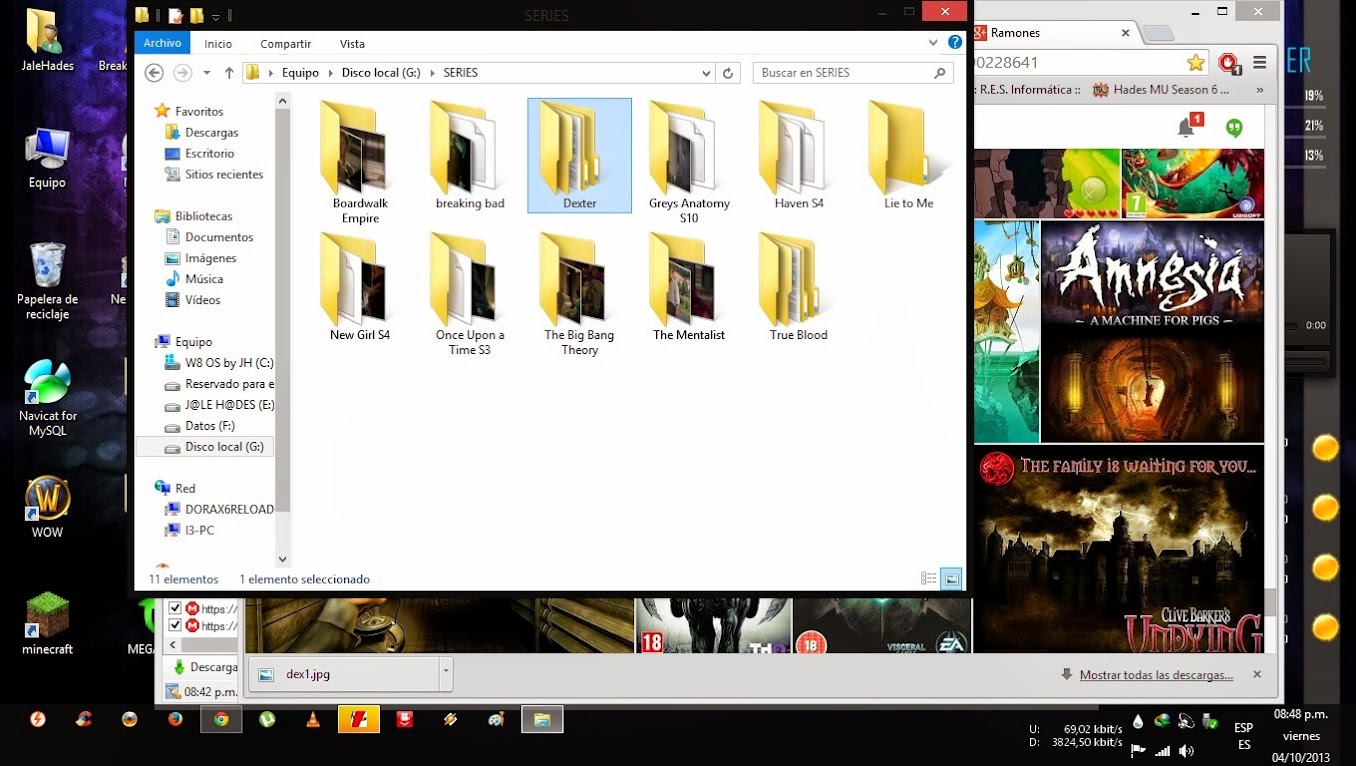Switch Explorer to details view

pos(929,578)
